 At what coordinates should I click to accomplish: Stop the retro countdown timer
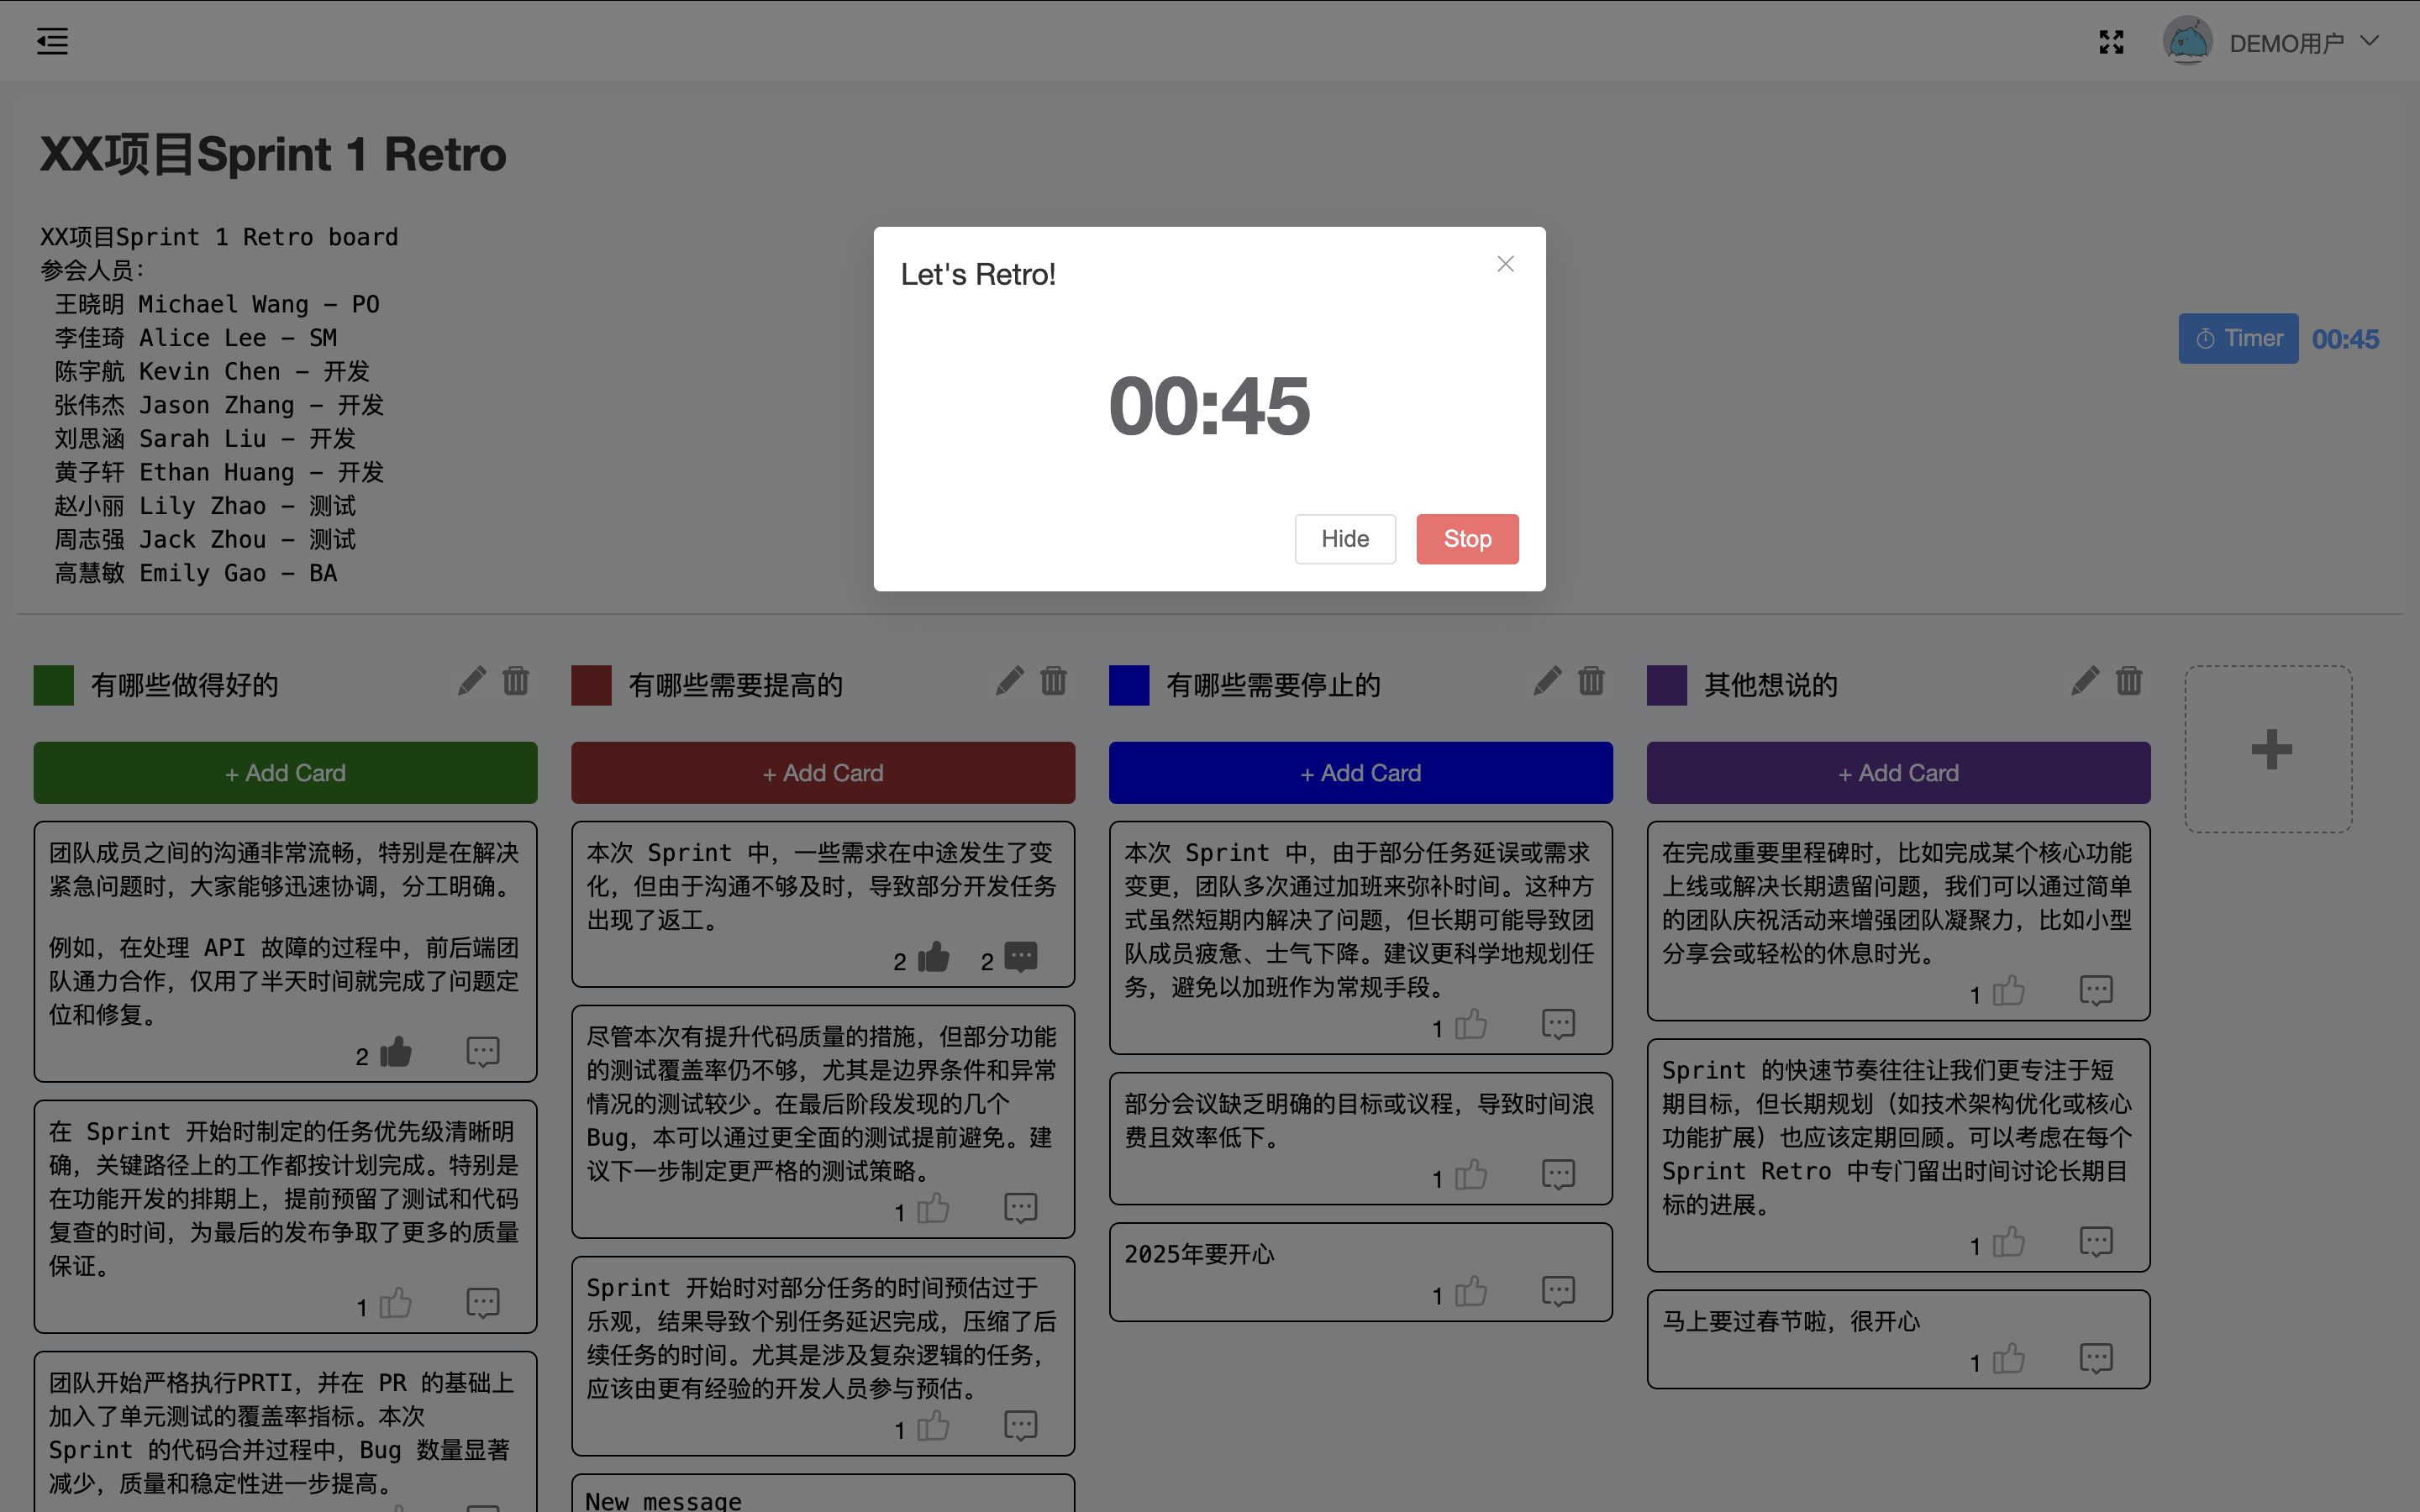pyautogui.click(x=1466, y=539)
